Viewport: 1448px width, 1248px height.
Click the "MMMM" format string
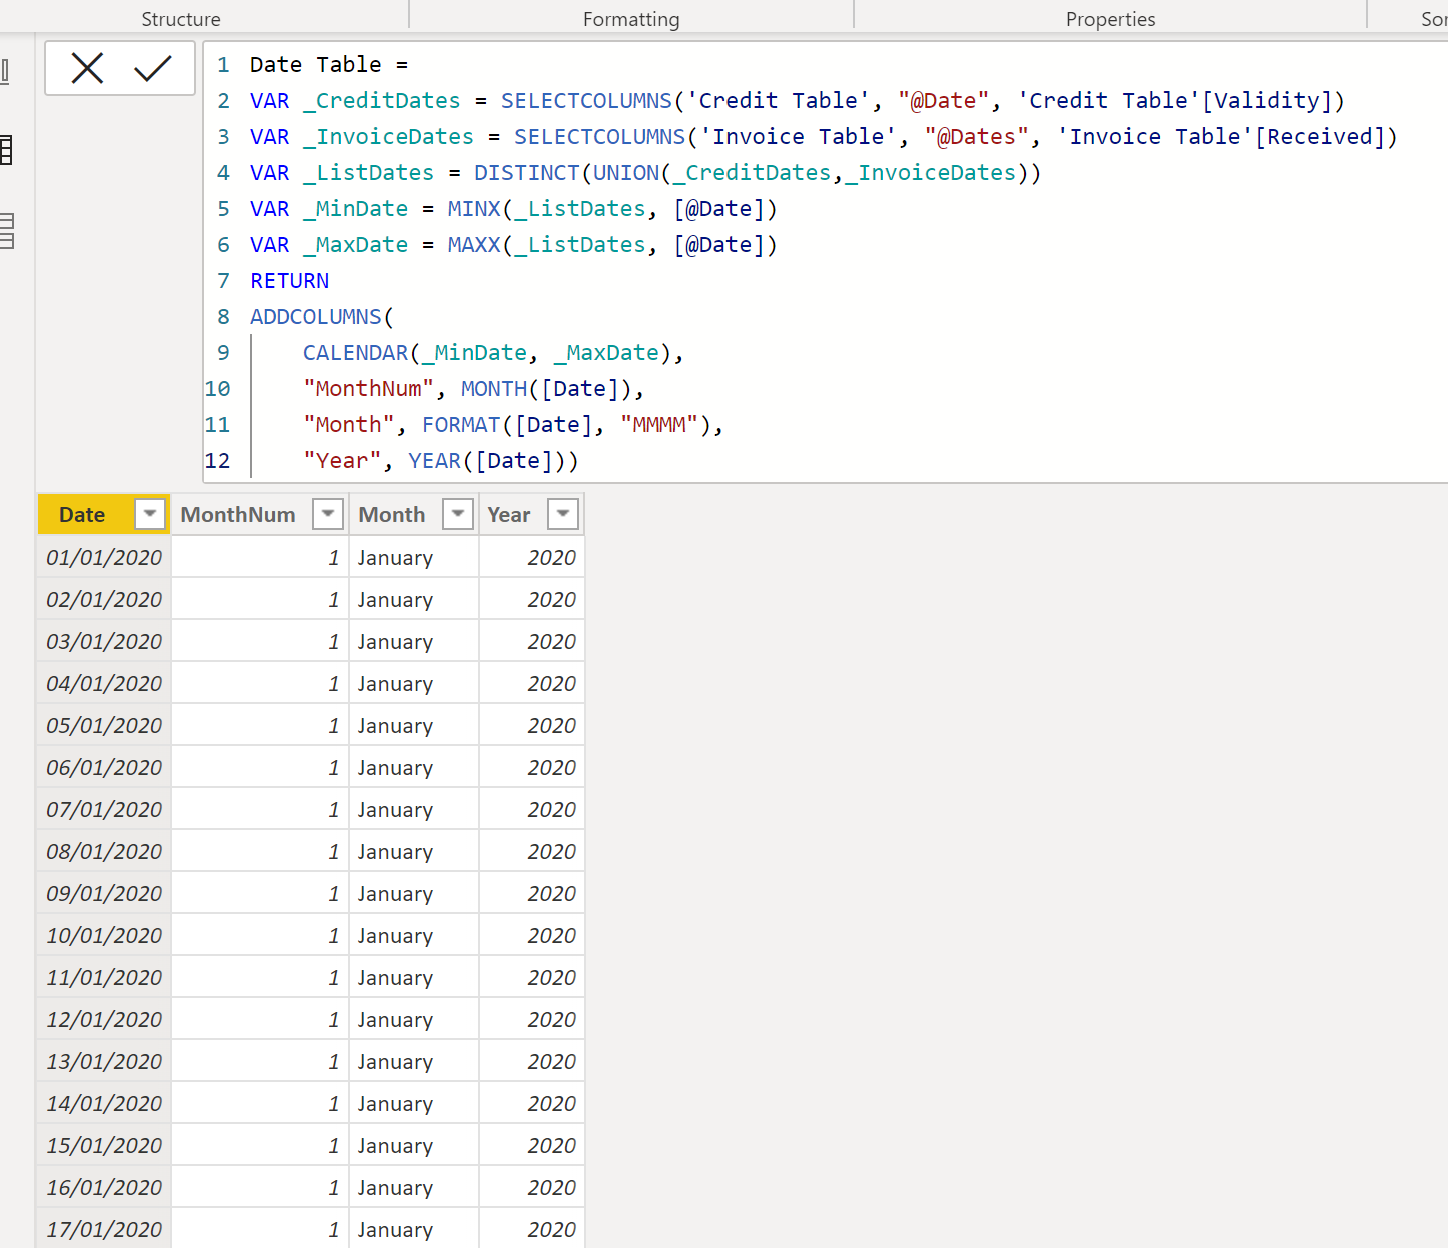(659, 425)
